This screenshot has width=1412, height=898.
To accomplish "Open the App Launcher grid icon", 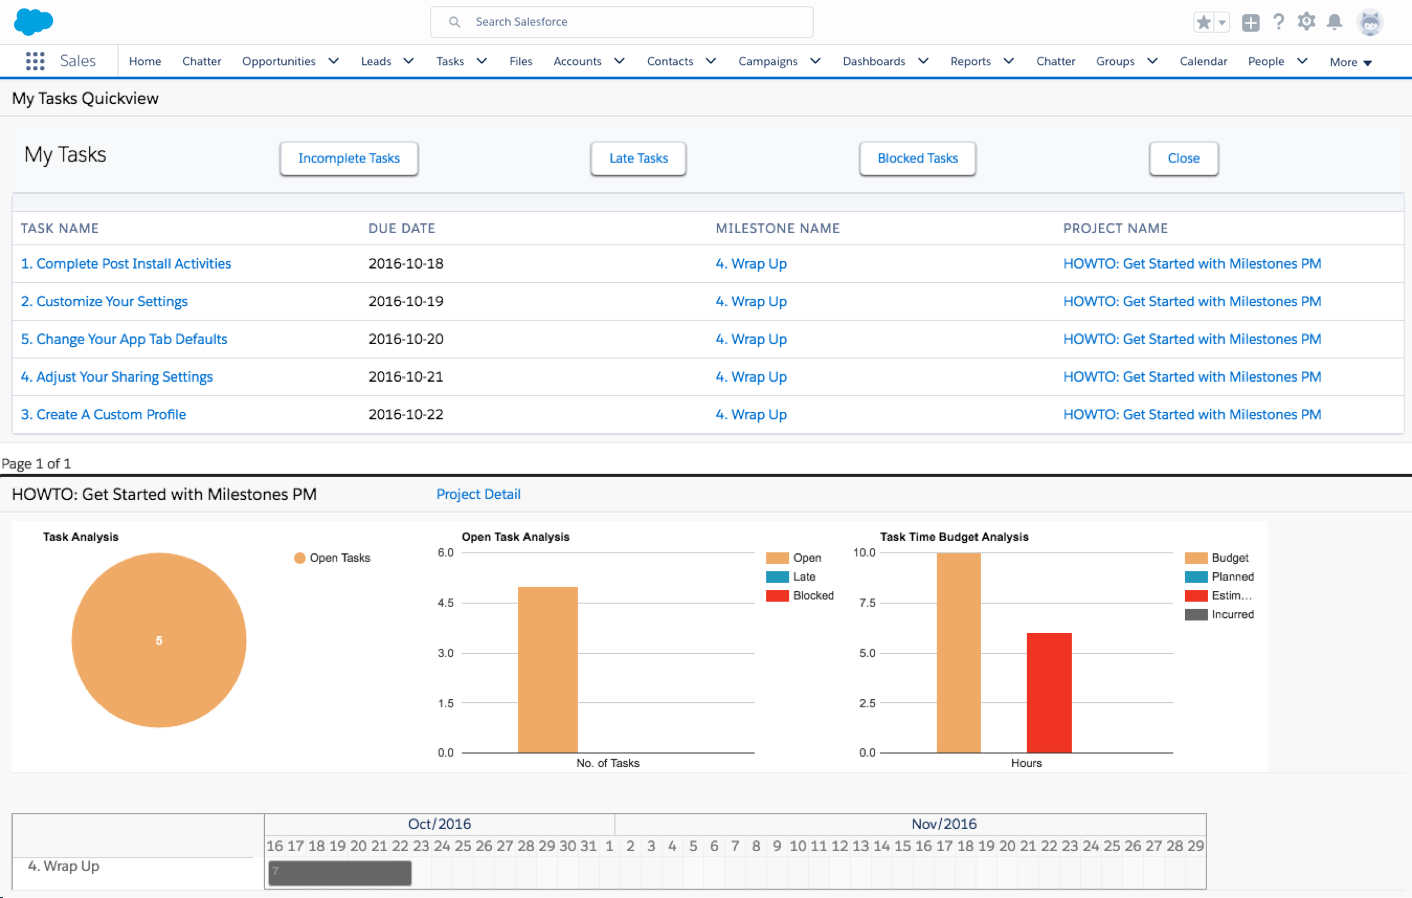I will click(x=35, y=61).
